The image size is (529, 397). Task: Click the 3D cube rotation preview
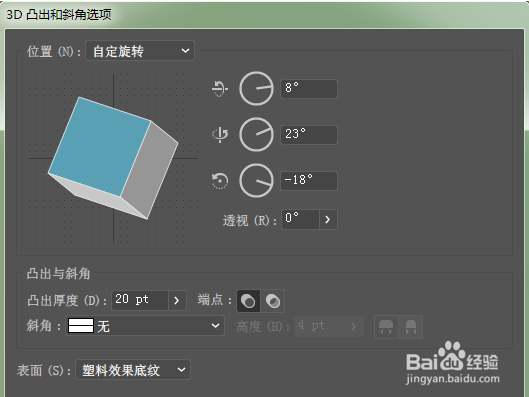(113, 158)
